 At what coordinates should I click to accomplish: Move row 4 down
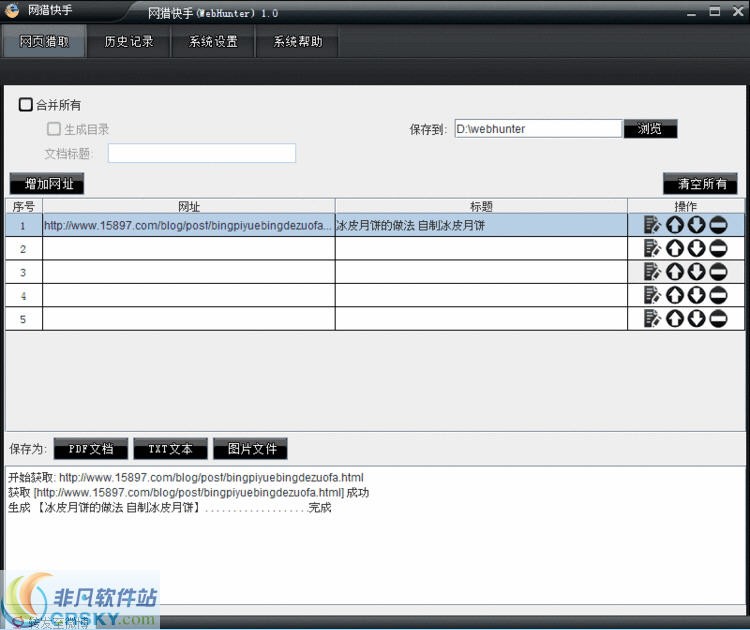(696, 295)
